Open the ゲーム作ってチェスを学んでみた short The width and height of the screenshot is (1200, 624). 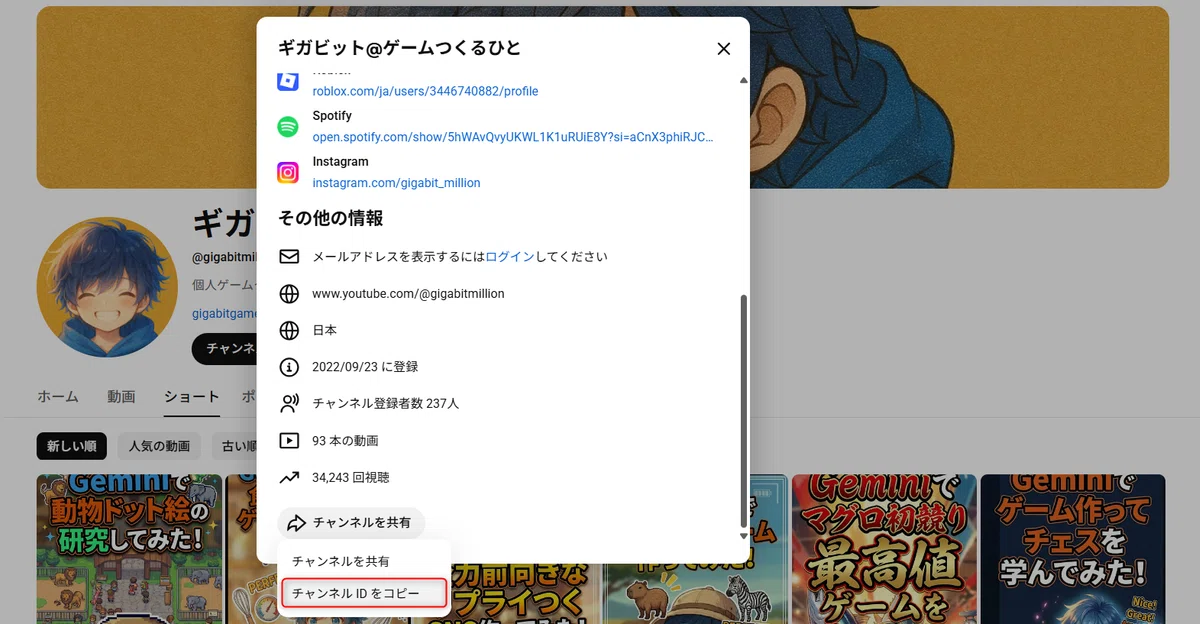1073,549
